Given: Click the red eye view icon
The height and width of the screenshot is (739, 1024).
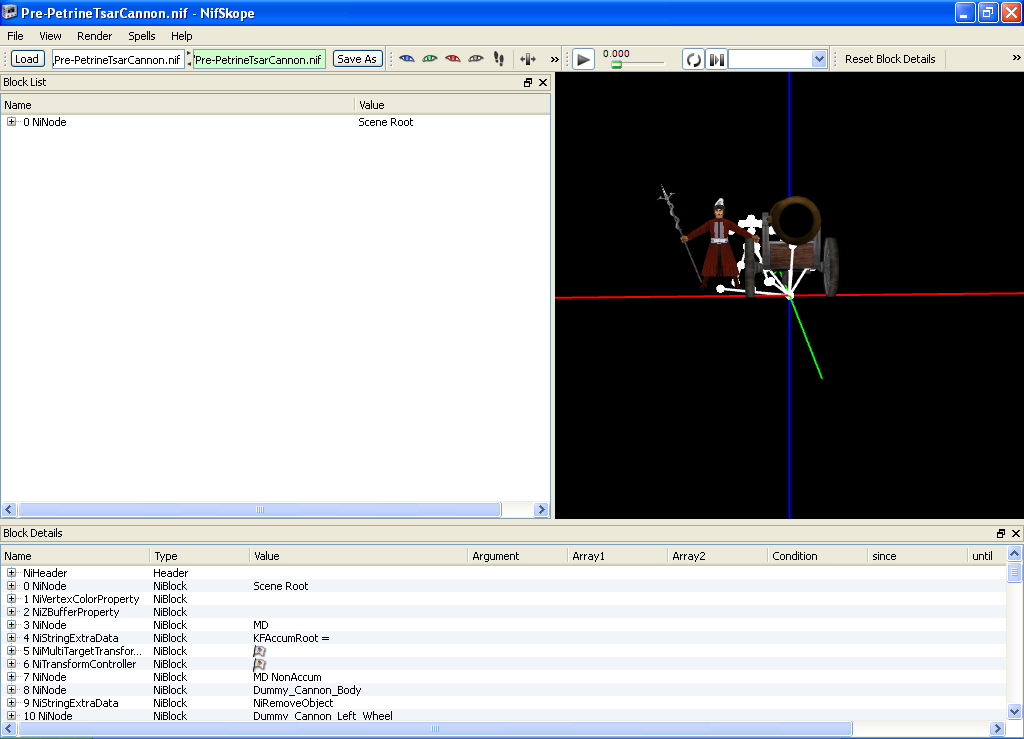Looking at the screenshot, I should click(x=453, y=59).
